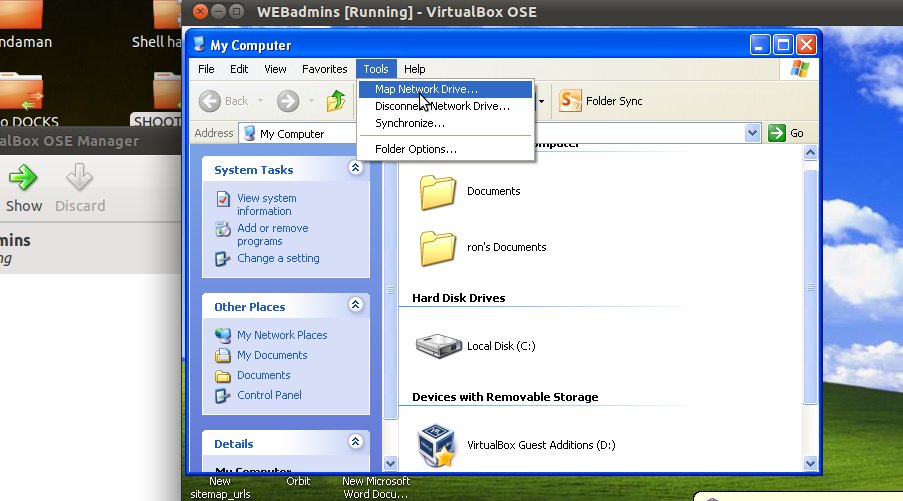
Task: Open the File menu
Action: pos(206,69)
